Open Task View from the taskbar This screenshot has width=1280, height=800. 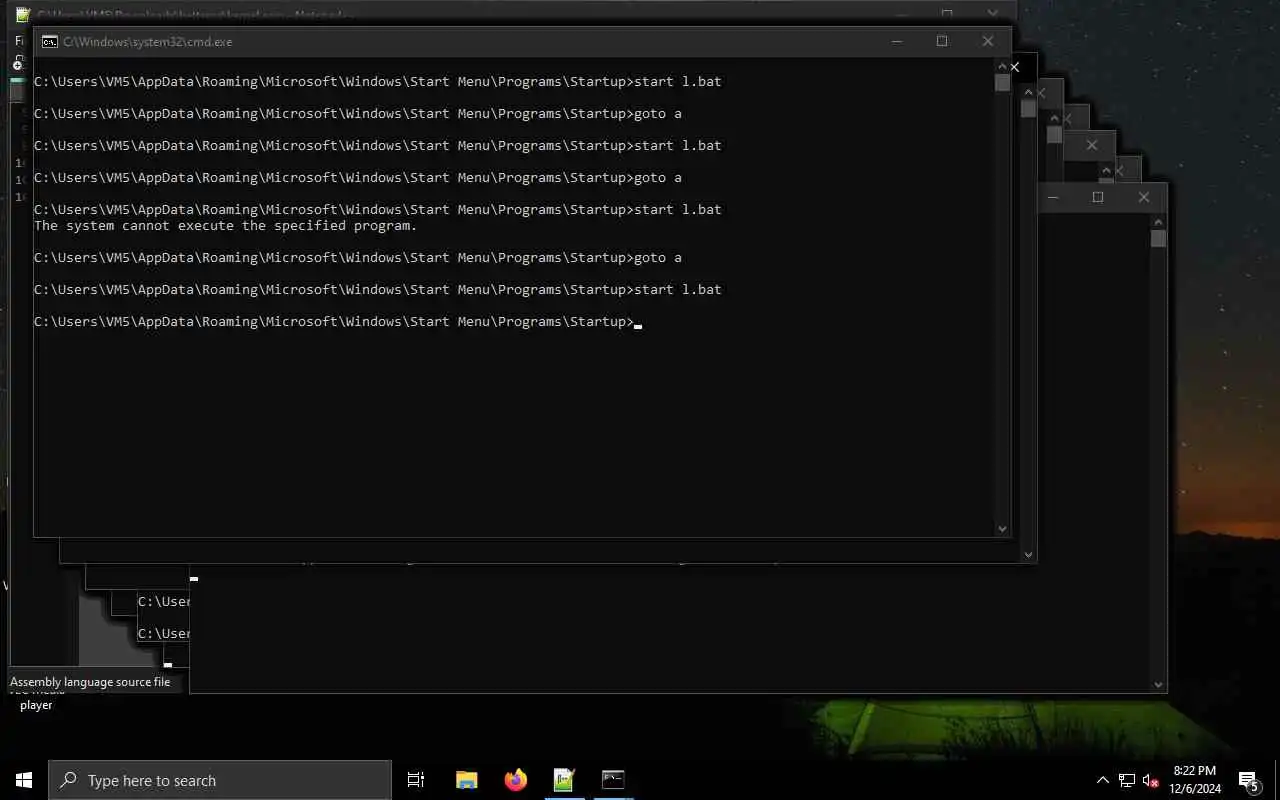[416, 780]
